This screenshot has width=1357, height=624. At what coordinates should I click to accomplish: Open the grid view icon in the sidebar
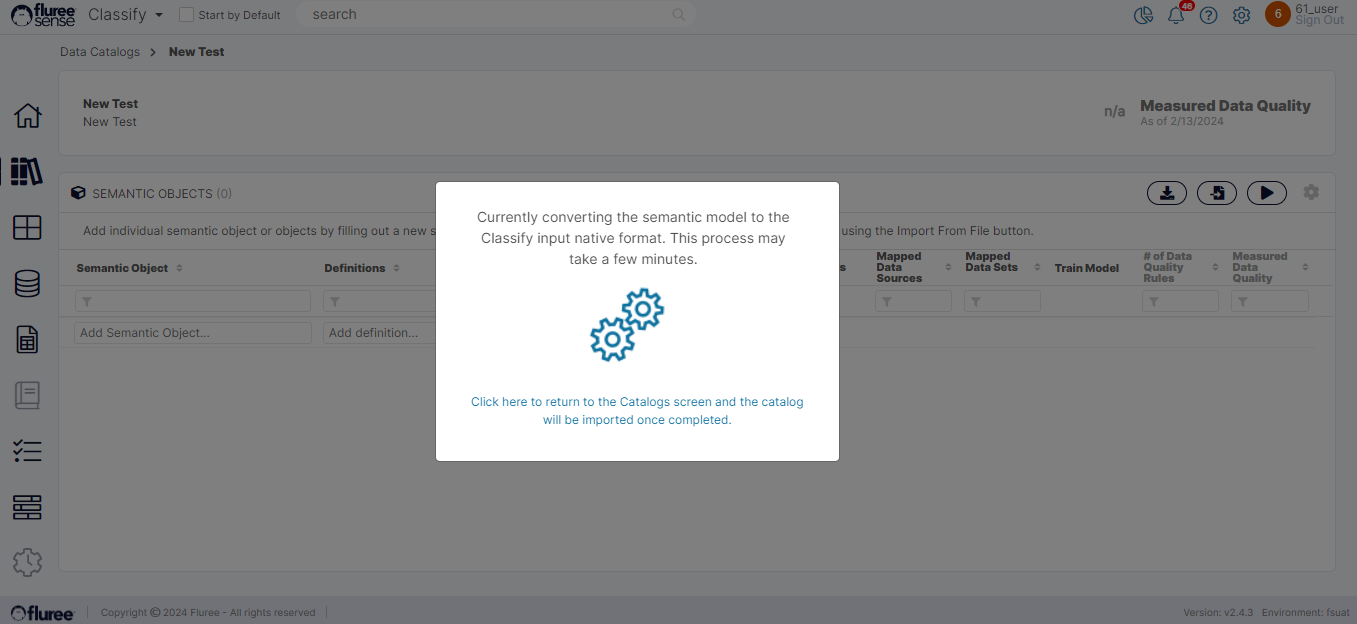tap(27, 228)
